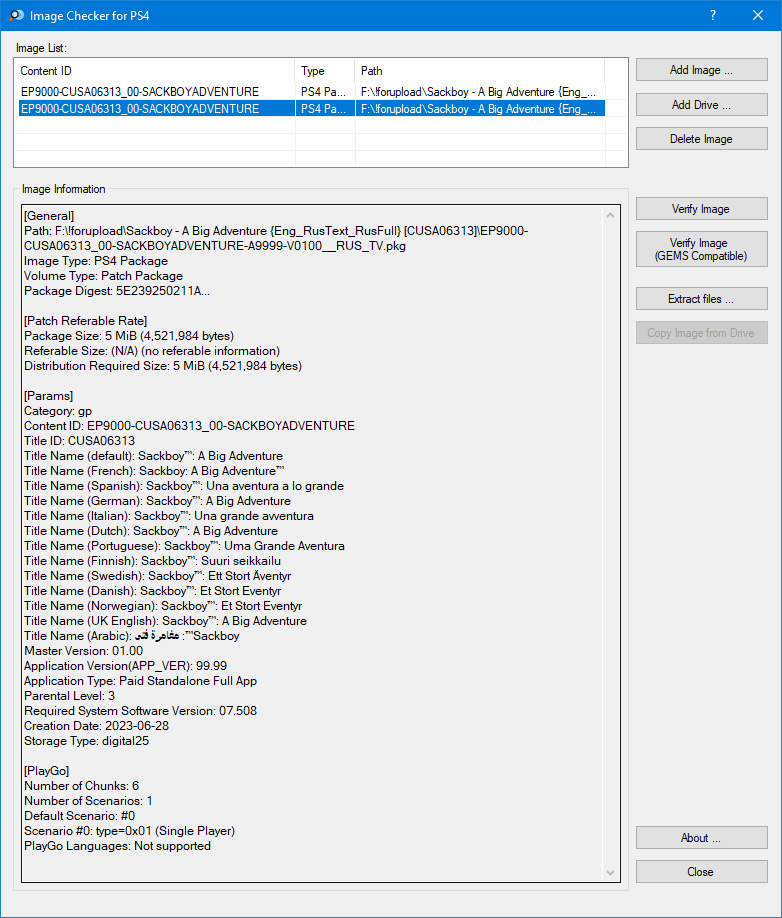Image resolution: width=782 pixels, height=918 pixels.
Task: Click the Creation Date: 2023-06-28 line
Action: pyautogui.click(x=97, y=726)
